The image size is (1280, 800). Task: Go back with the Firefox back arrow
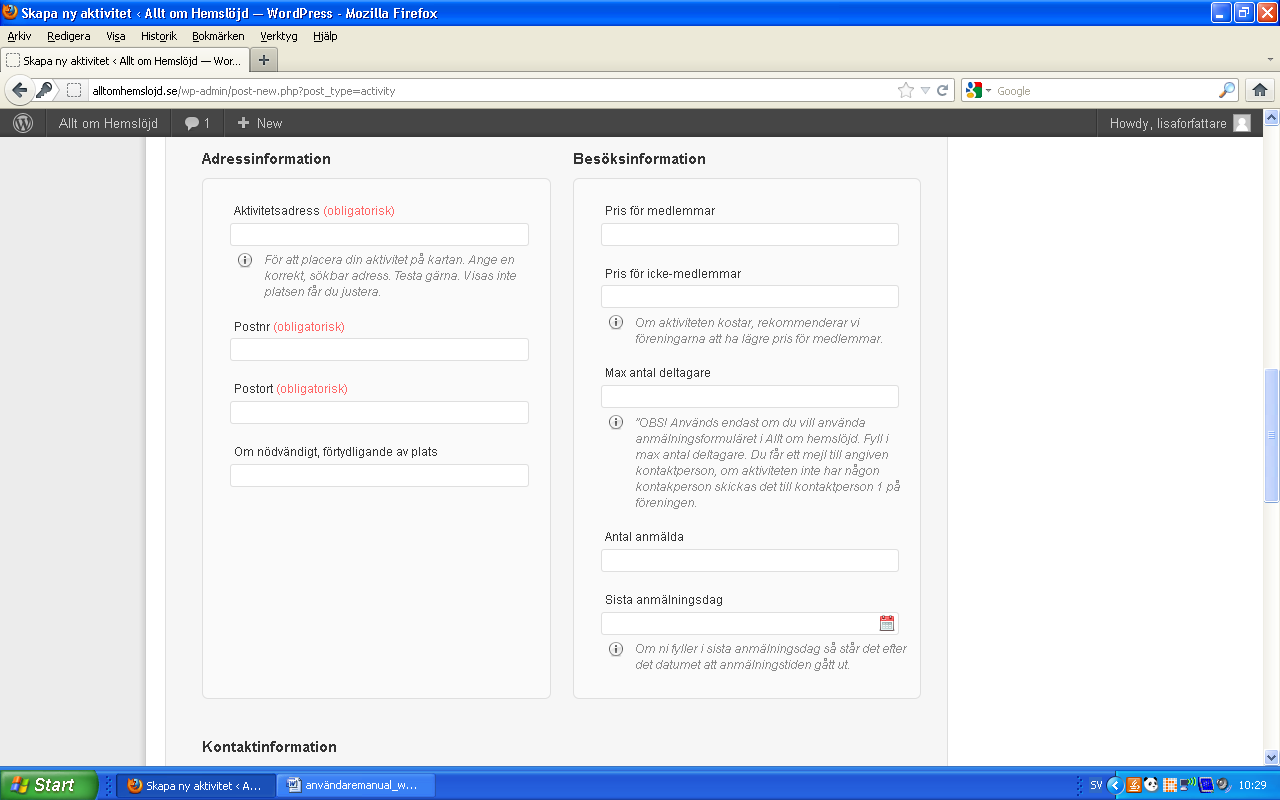tap(19, 90)
